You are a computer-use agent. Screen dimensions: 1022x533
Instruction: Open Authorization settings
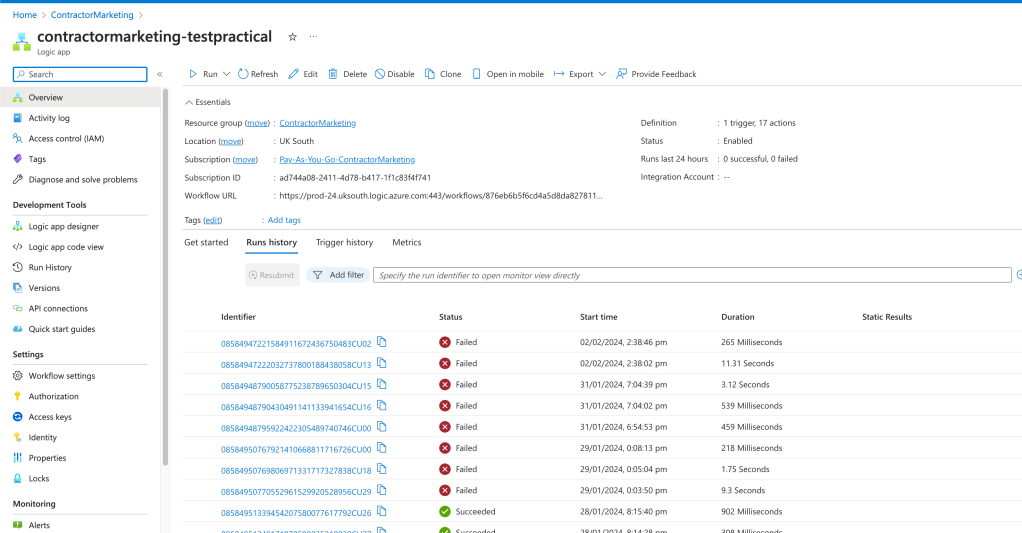[53, 396]
